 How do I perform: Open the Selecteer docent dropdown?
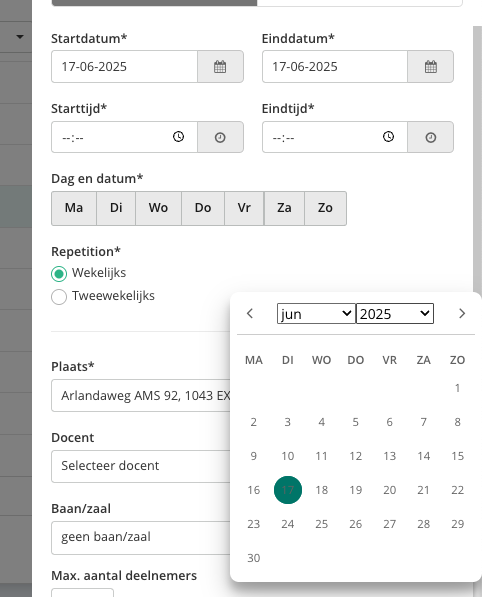click(x=141, y=466)
